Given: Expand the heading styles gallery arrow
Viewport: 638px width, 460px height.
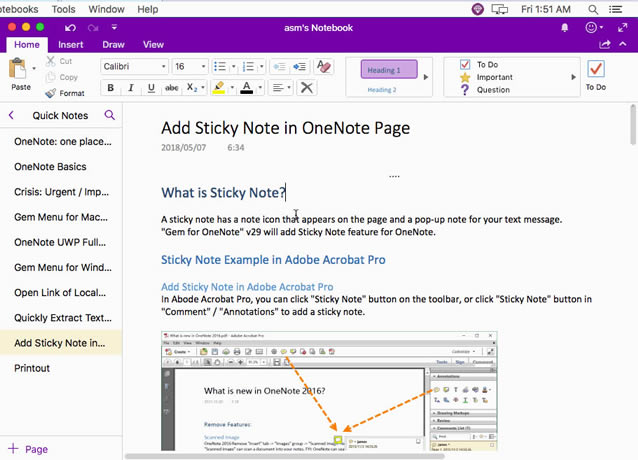Looking at the screenshot, I should [x=426, y=77].
